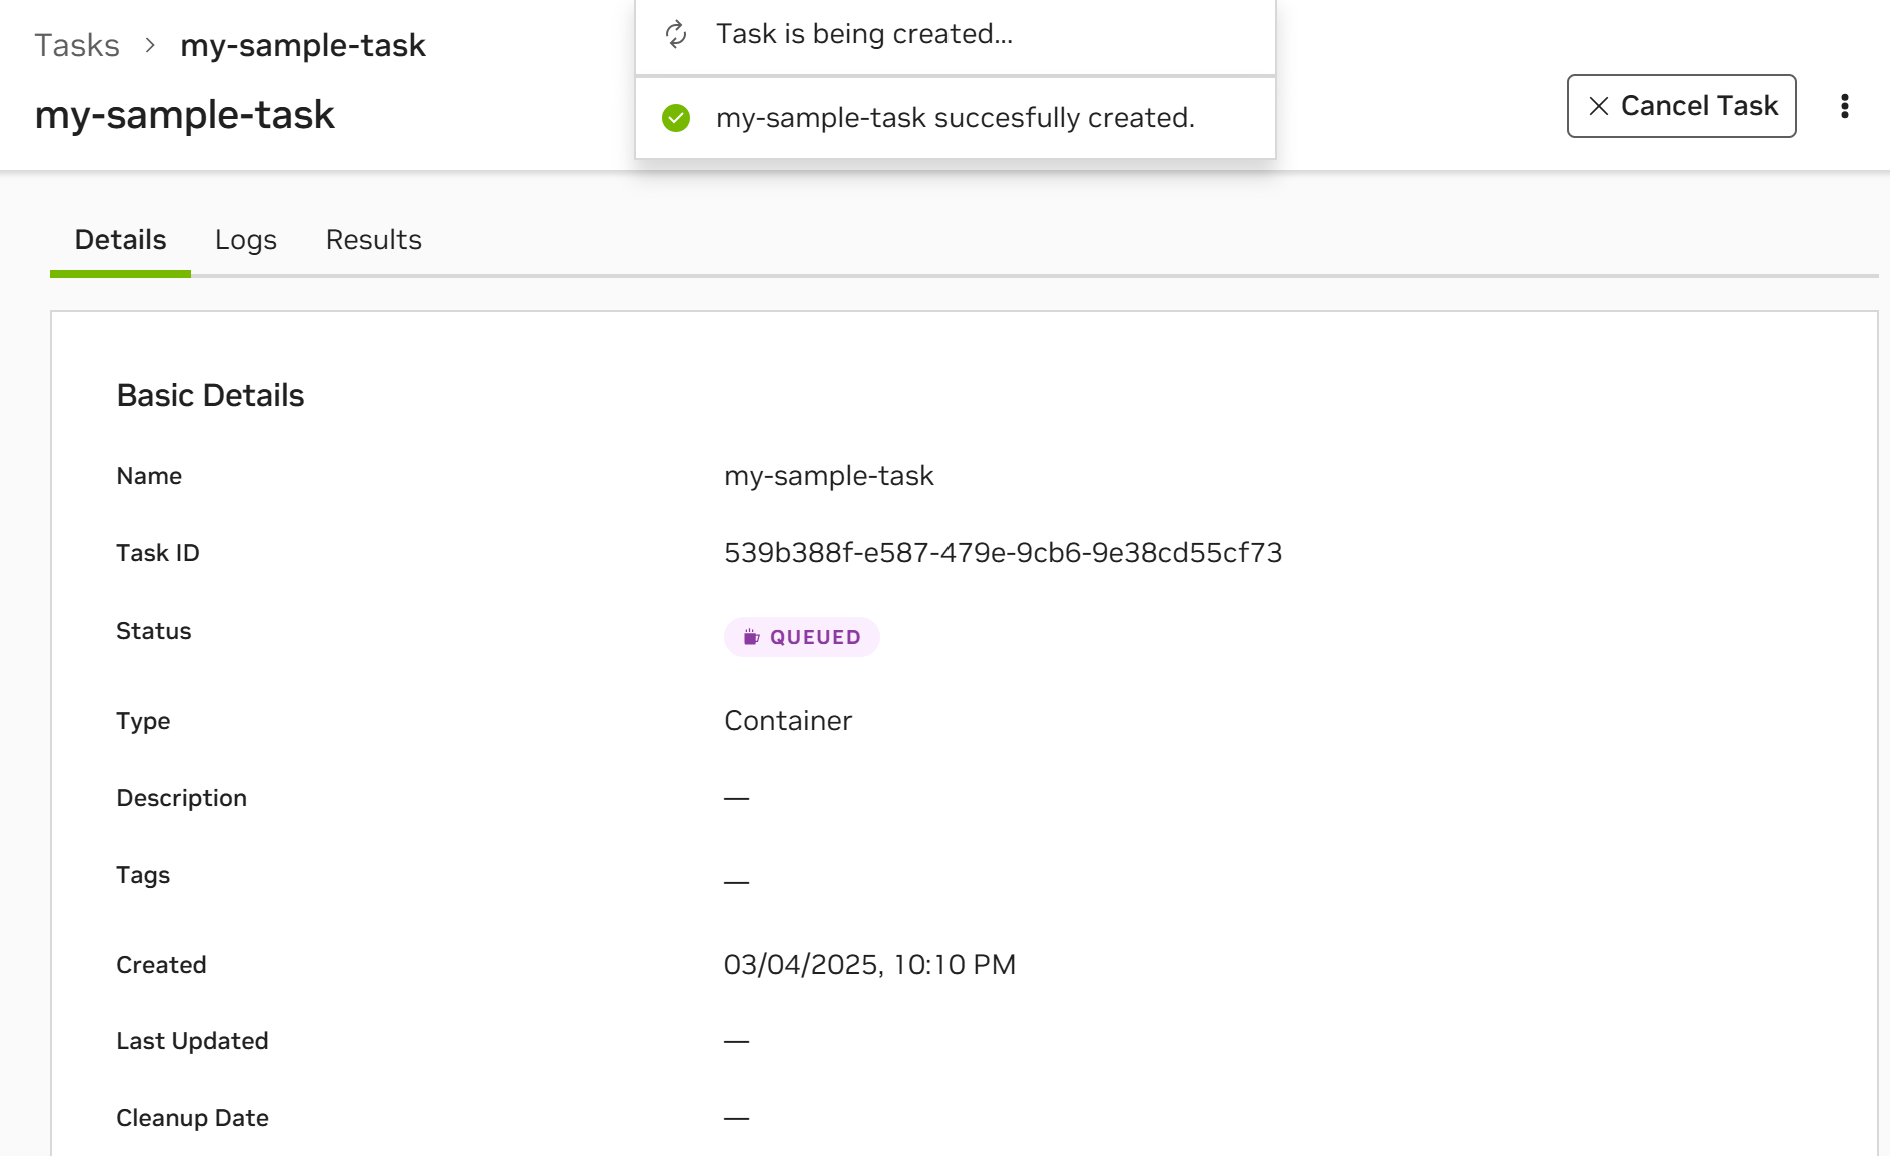Click the Name label

point(149,476)
